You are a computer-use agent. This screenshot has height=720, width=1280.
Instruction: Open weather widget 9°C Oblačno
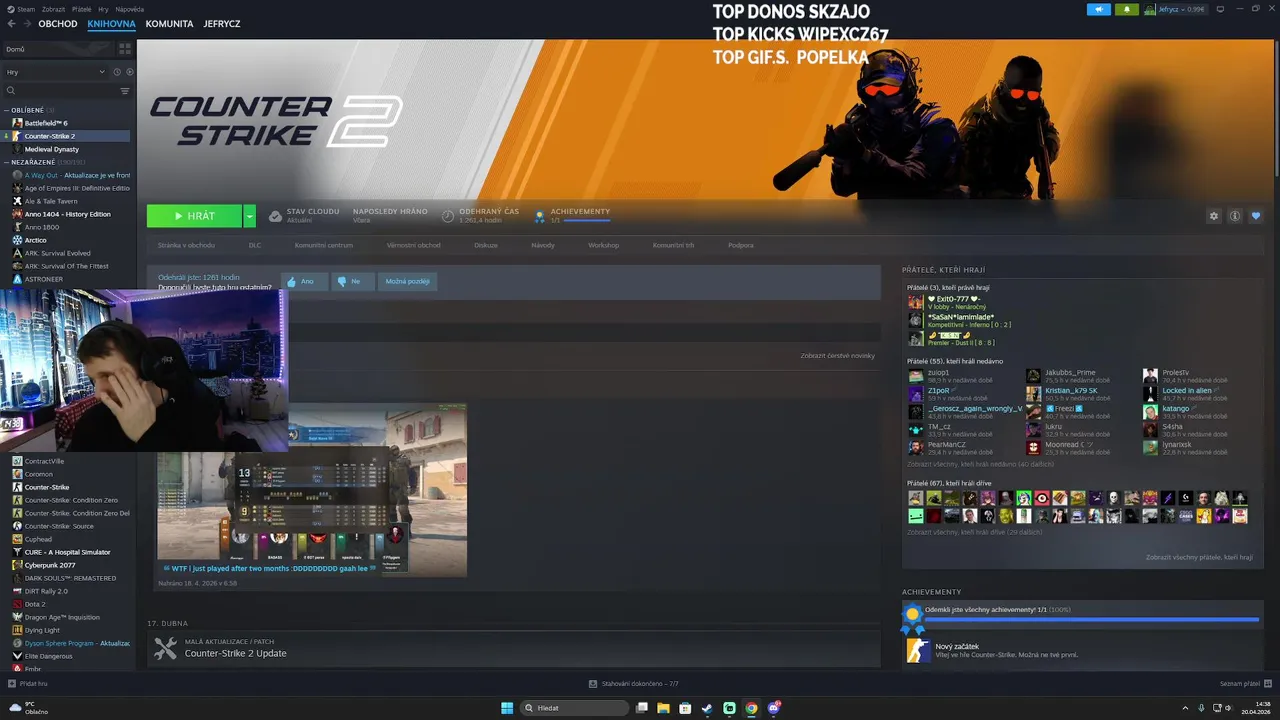click(x=28, y=708)
